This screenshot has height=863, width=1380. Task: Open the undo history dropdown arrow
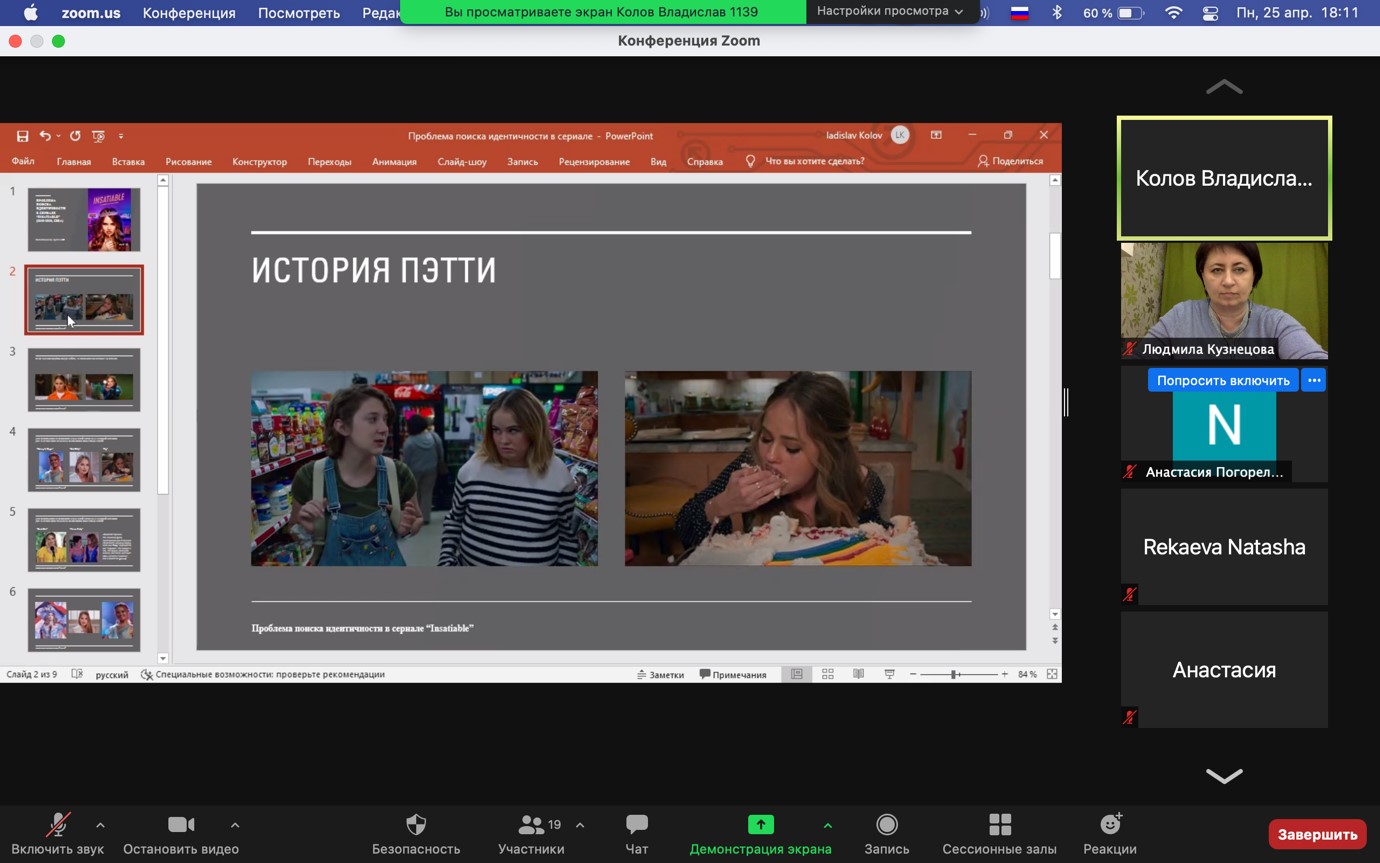[58, 136]
